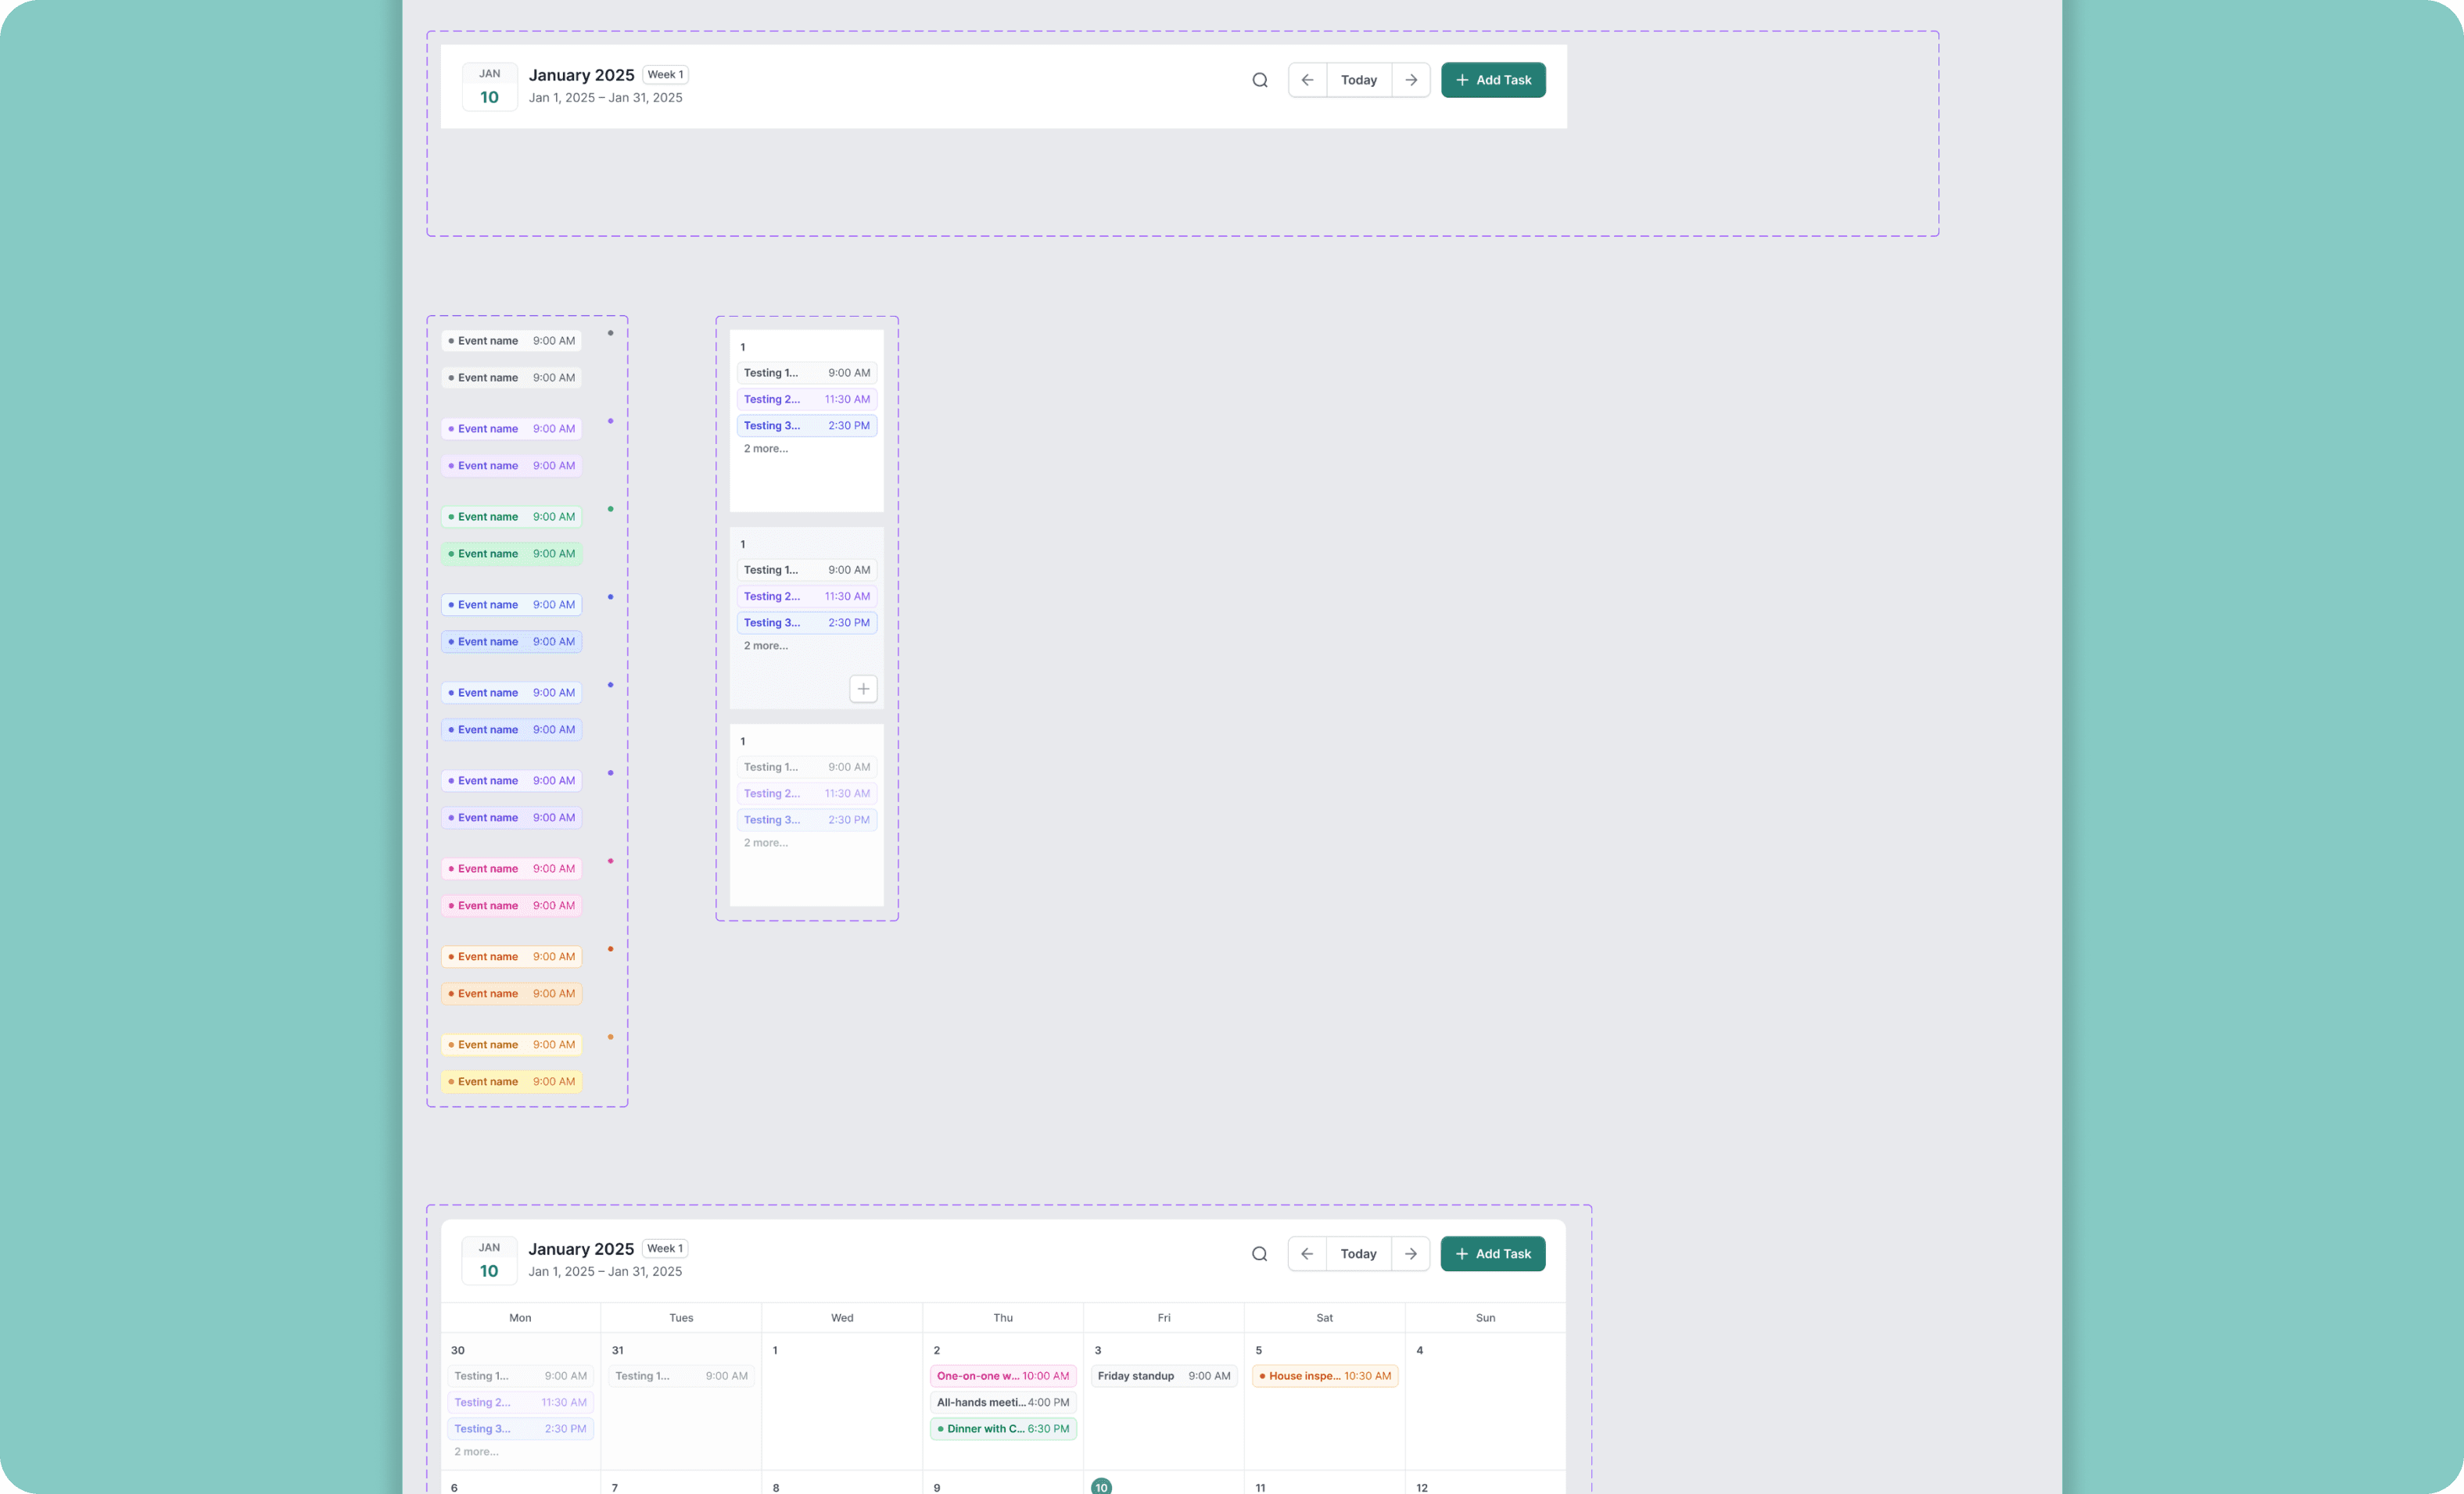The height and width of the screenshot is (1494, 2464).
Task: Select the pink outlined Event name chip
Action: coord(512,869)
